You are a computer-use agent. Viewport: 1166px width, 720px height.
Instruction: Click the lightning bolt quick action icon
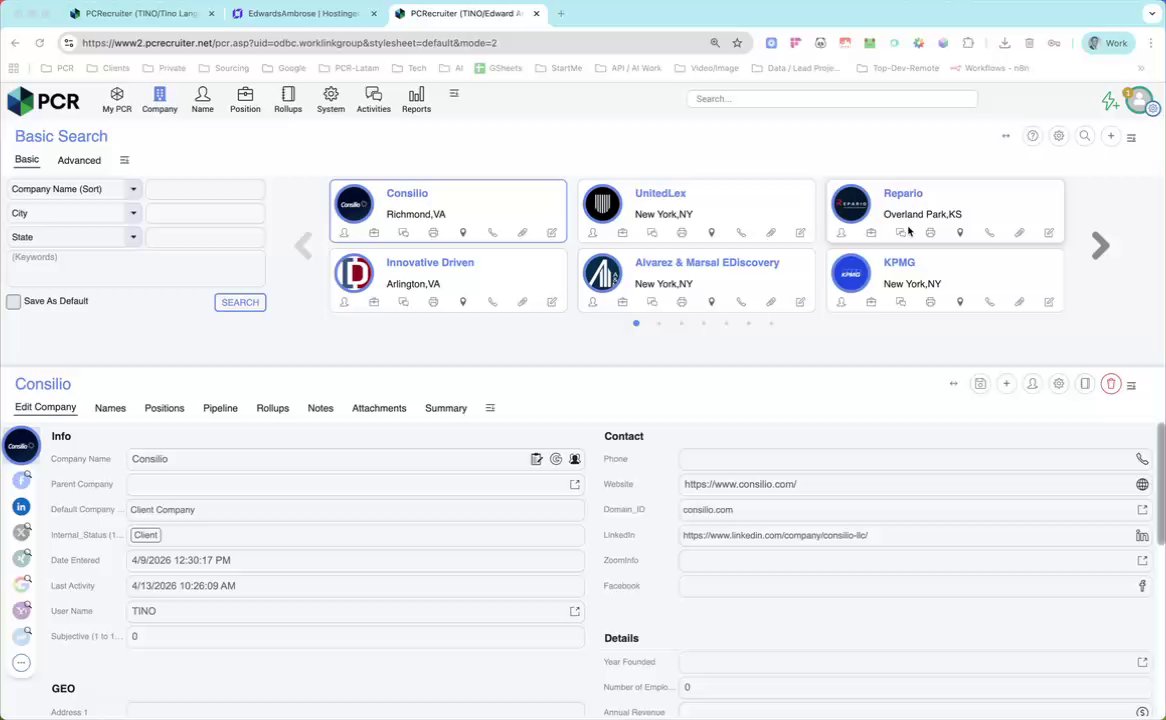coord(1110,100)
